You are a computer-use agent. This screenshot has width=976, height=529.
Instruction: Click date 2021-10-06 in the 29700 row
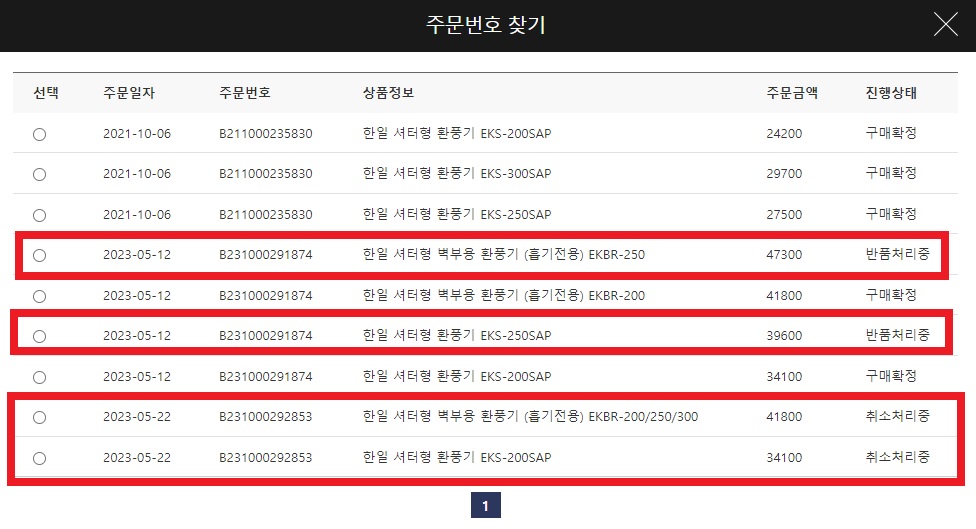(x=137, y=174)
